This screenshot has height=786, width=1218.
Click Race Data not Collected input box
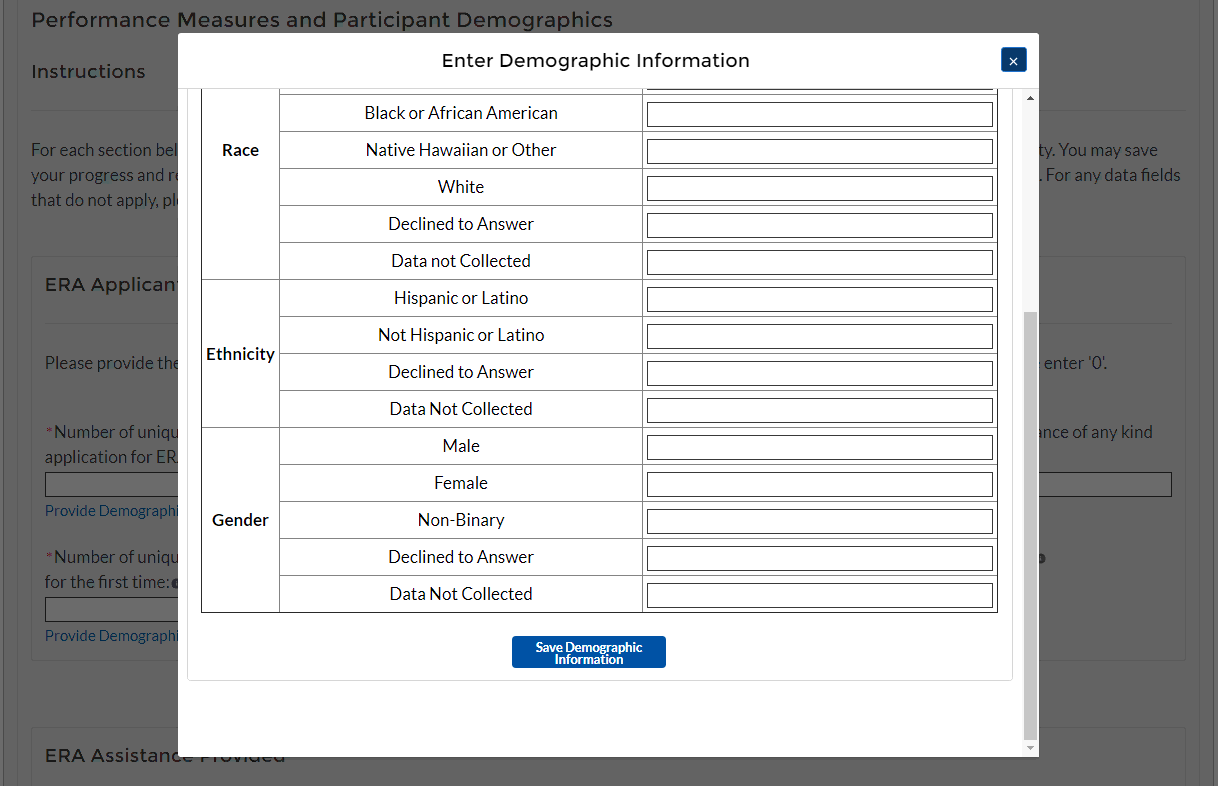click(x=819, y=262)
